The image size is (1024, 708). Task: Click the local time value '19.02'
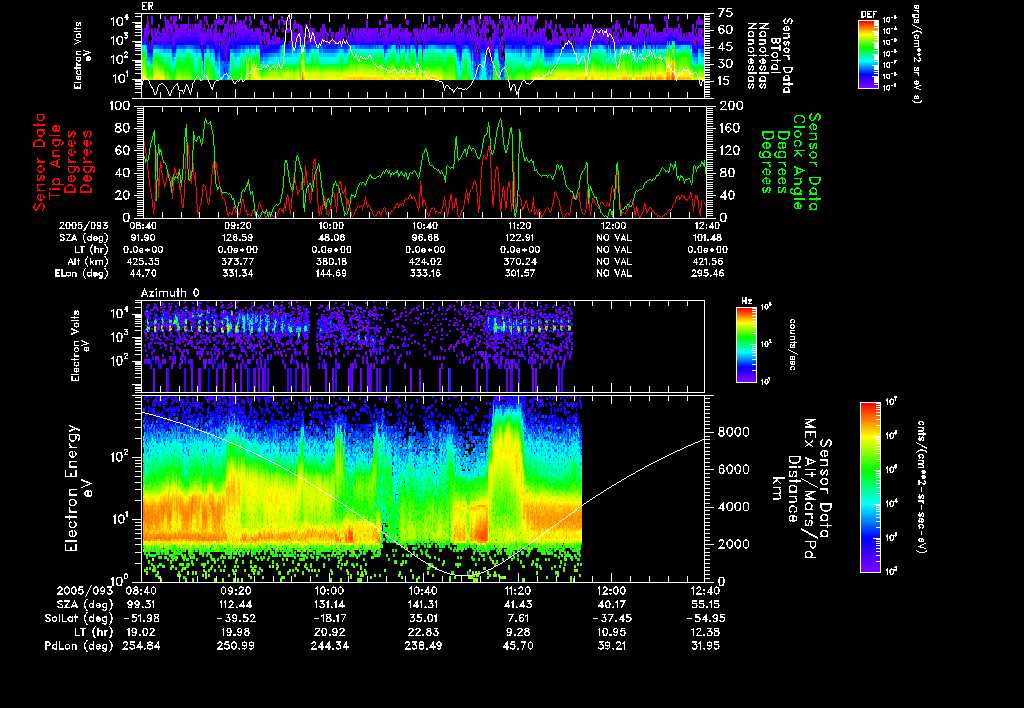point(141,632)
